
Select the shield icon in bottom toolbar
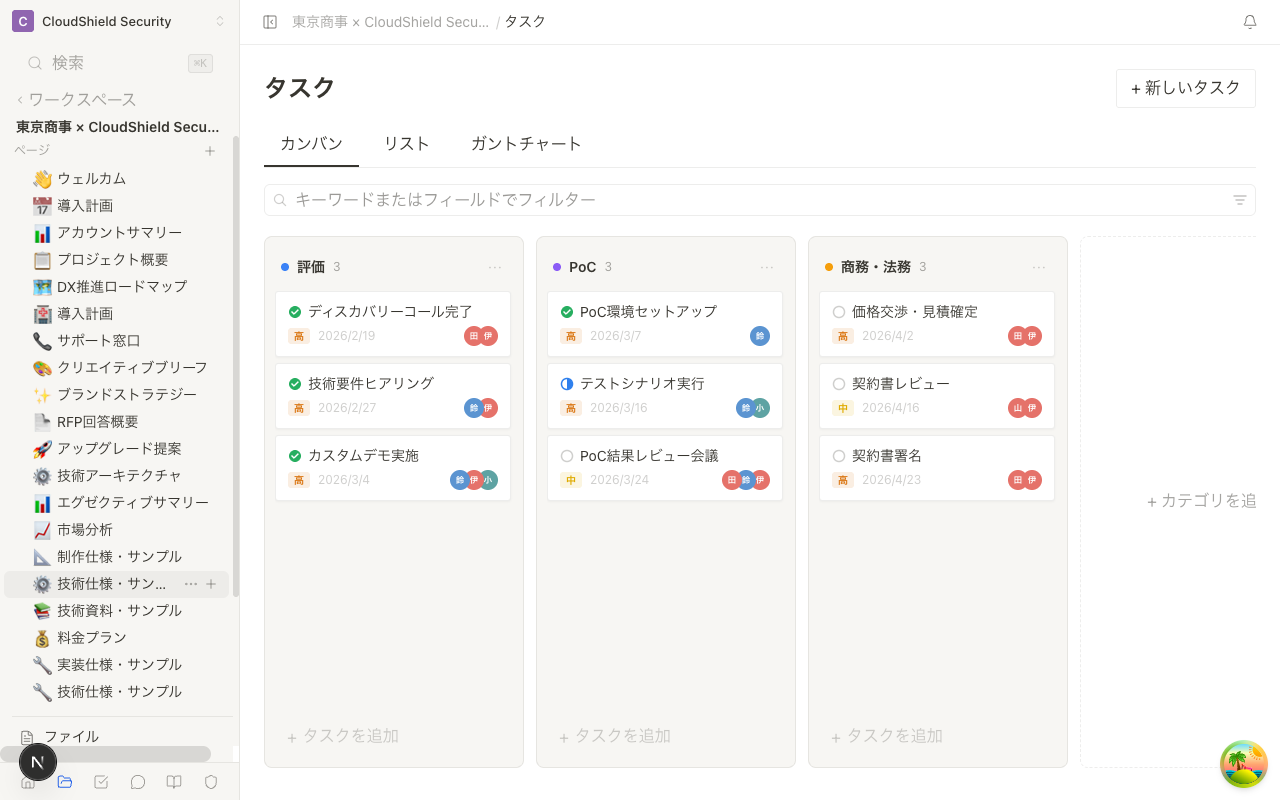click(x=210, y=782)
